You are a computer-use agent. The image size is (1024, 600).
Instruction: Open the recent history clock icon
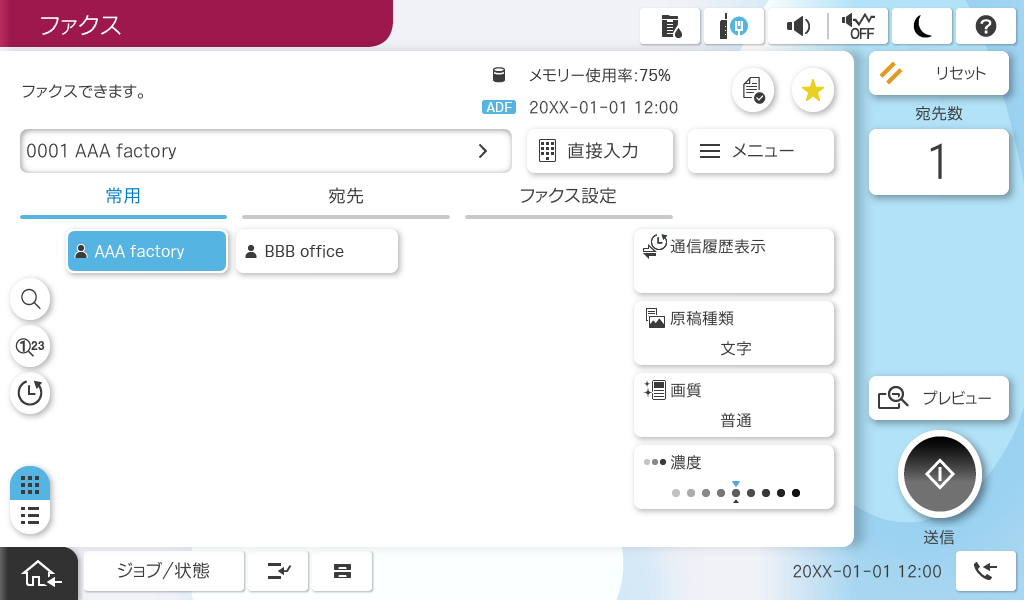click(x=30, y=392)
